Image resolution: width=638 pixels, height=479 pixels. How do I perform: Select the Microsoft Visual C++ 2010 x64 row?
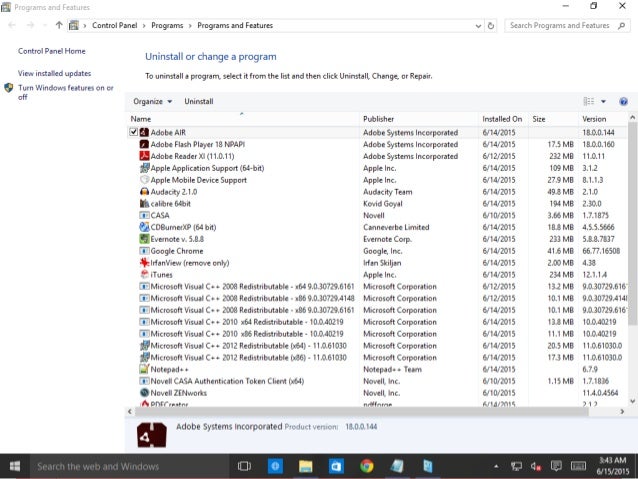[378, 322]
